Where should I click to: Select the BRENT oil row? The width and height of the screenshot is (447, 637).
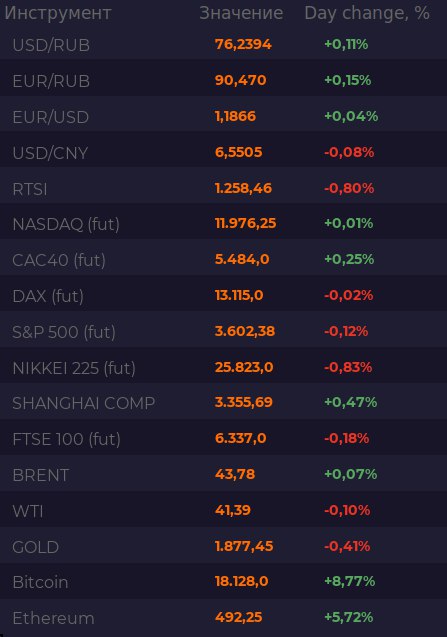point(224,475)
